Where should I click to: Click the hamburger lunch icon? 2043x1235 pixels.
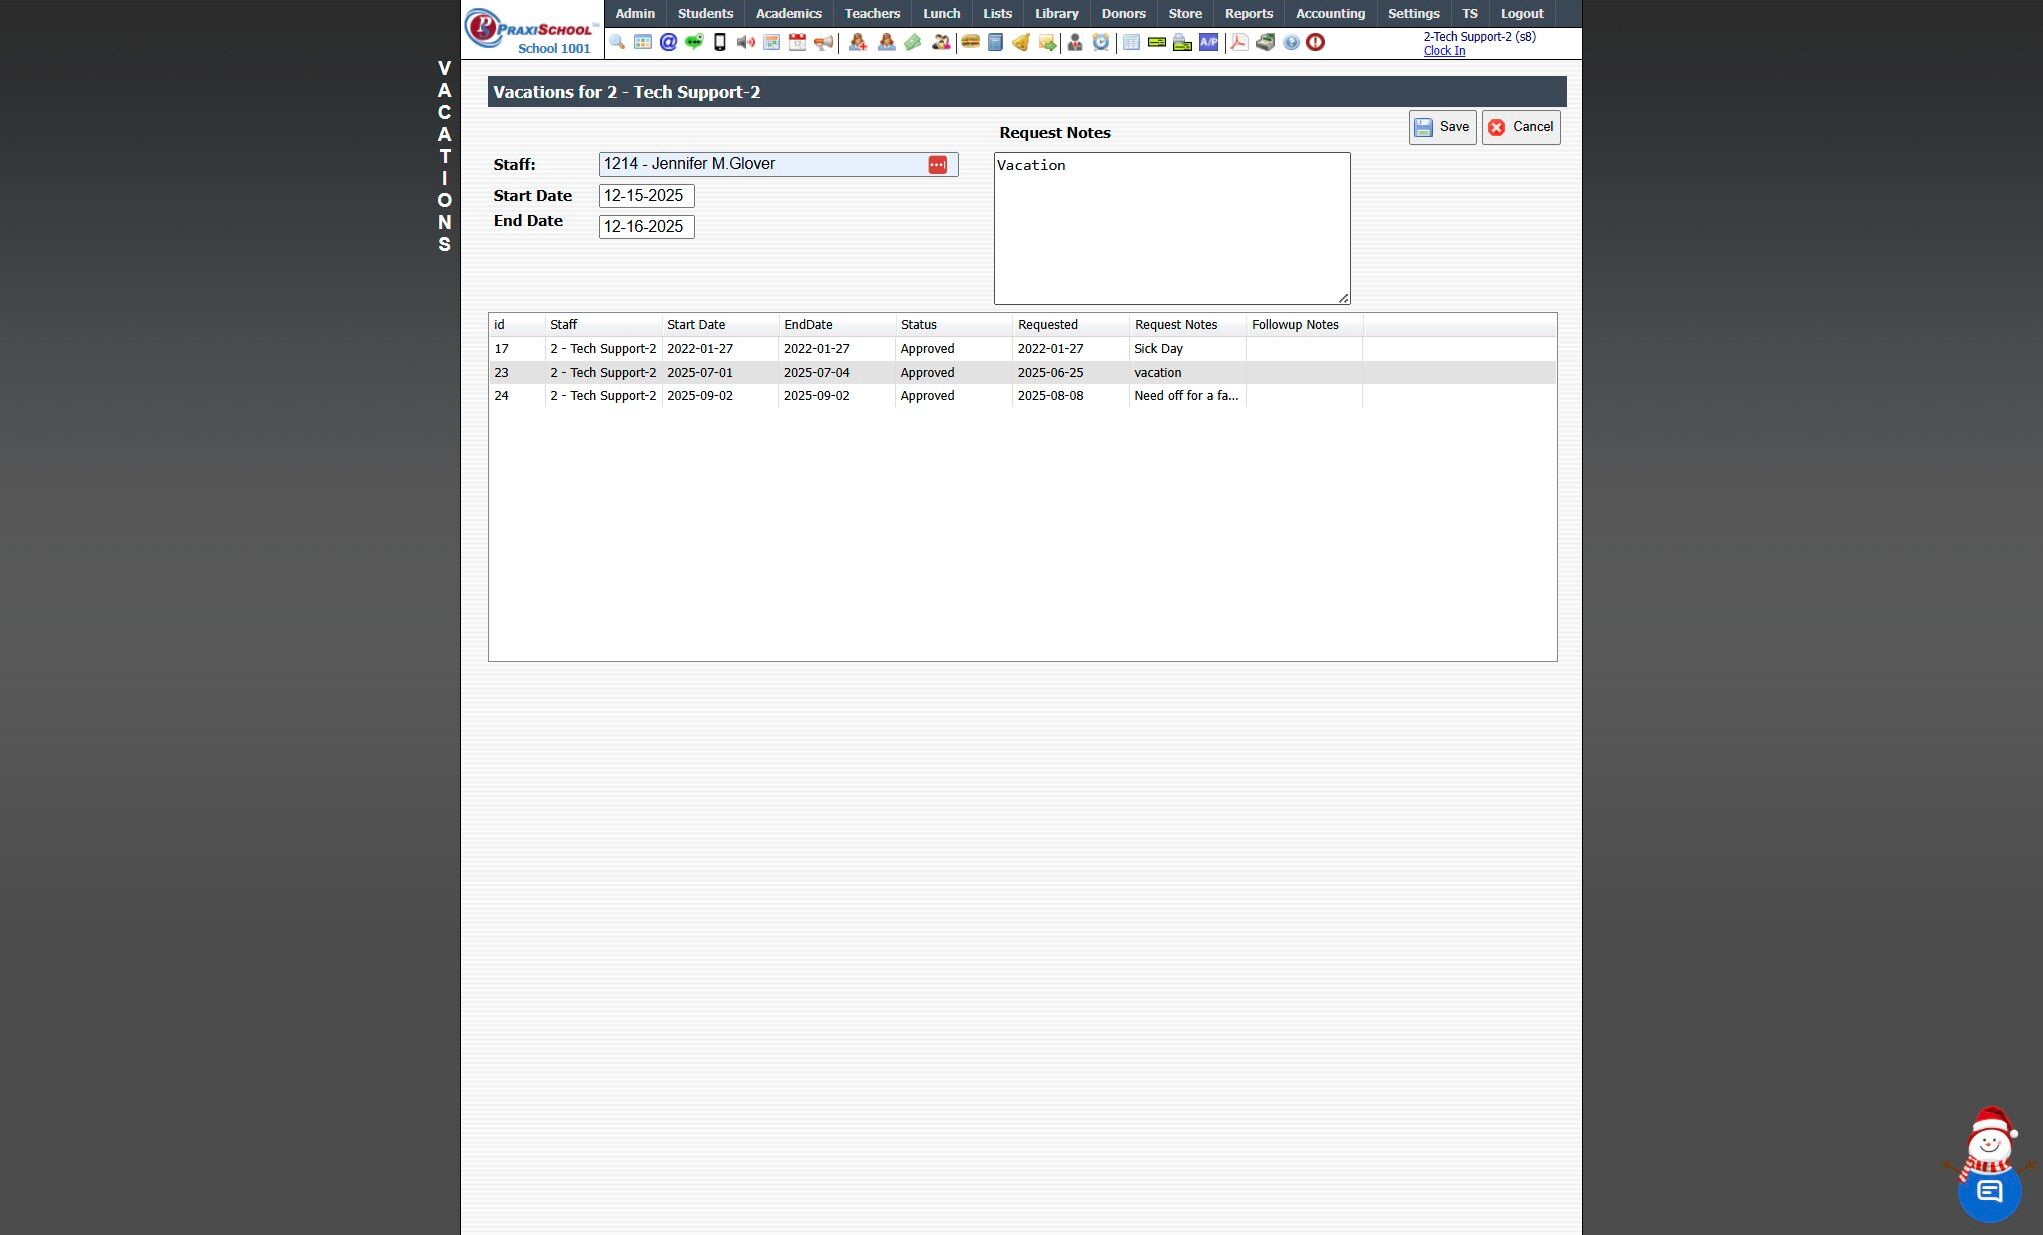coord(970,42)
